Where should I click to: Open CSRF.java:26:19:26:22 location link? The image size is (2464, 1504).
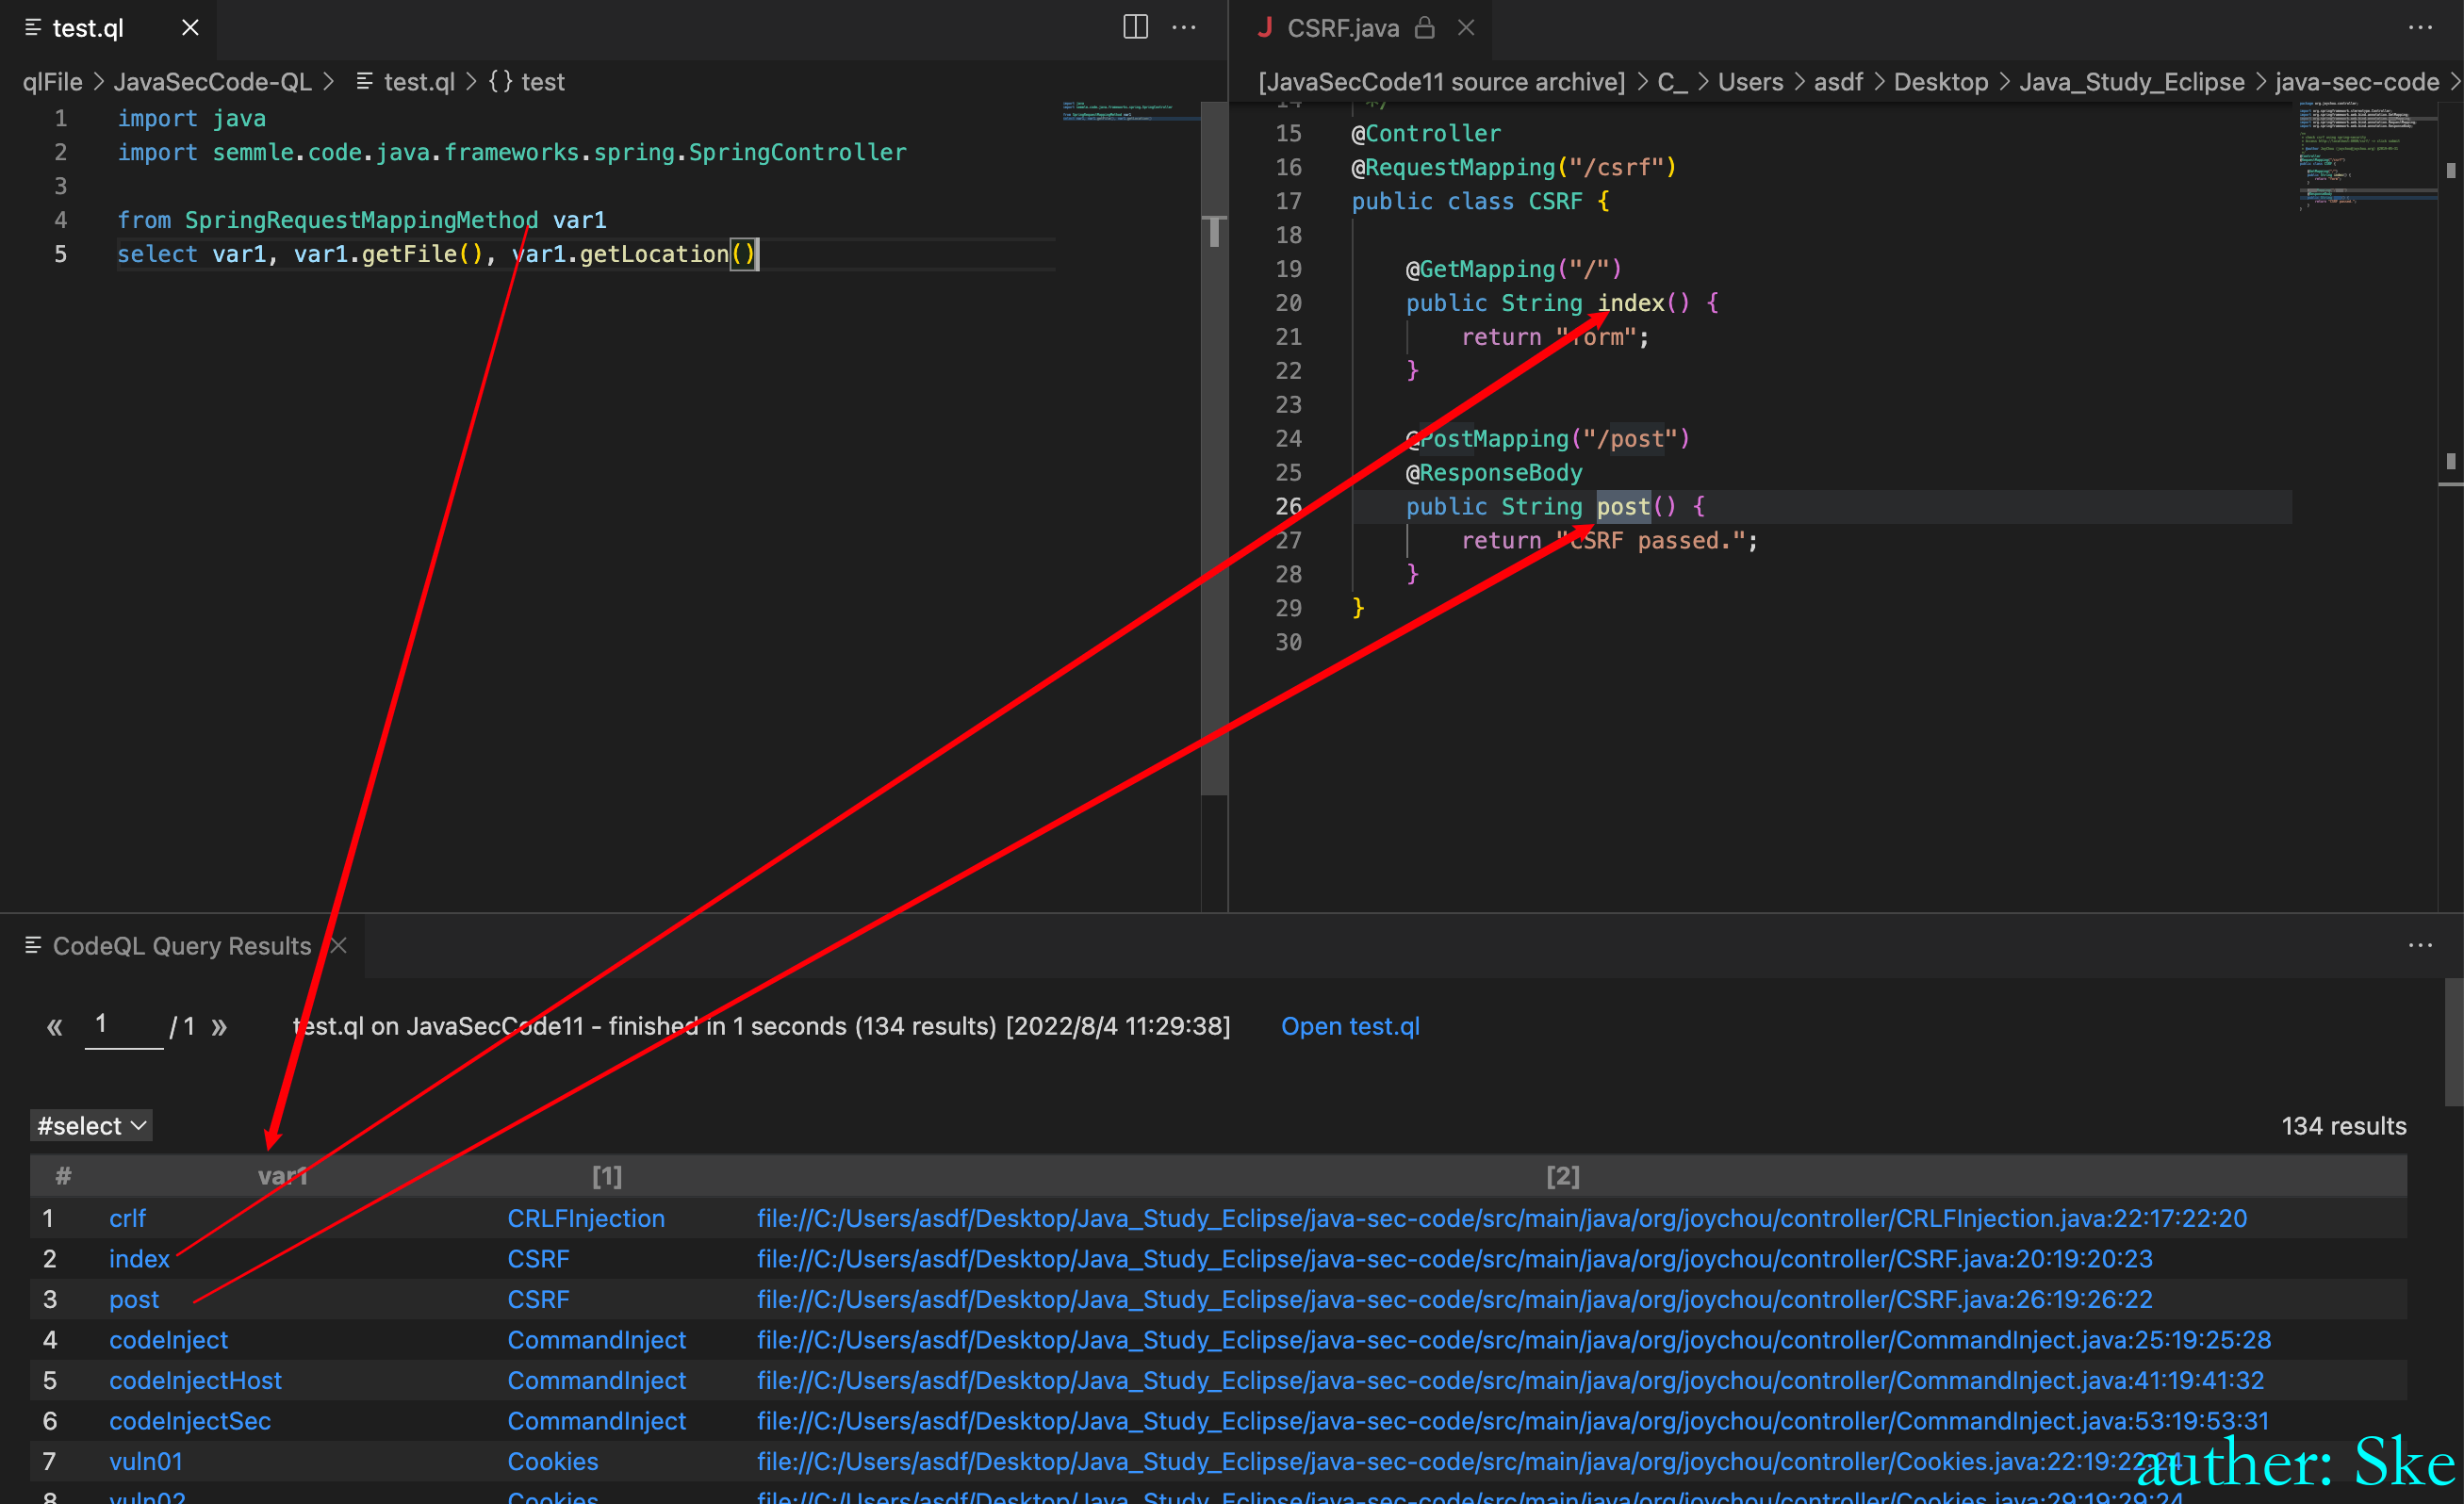click(1455, 1300)
